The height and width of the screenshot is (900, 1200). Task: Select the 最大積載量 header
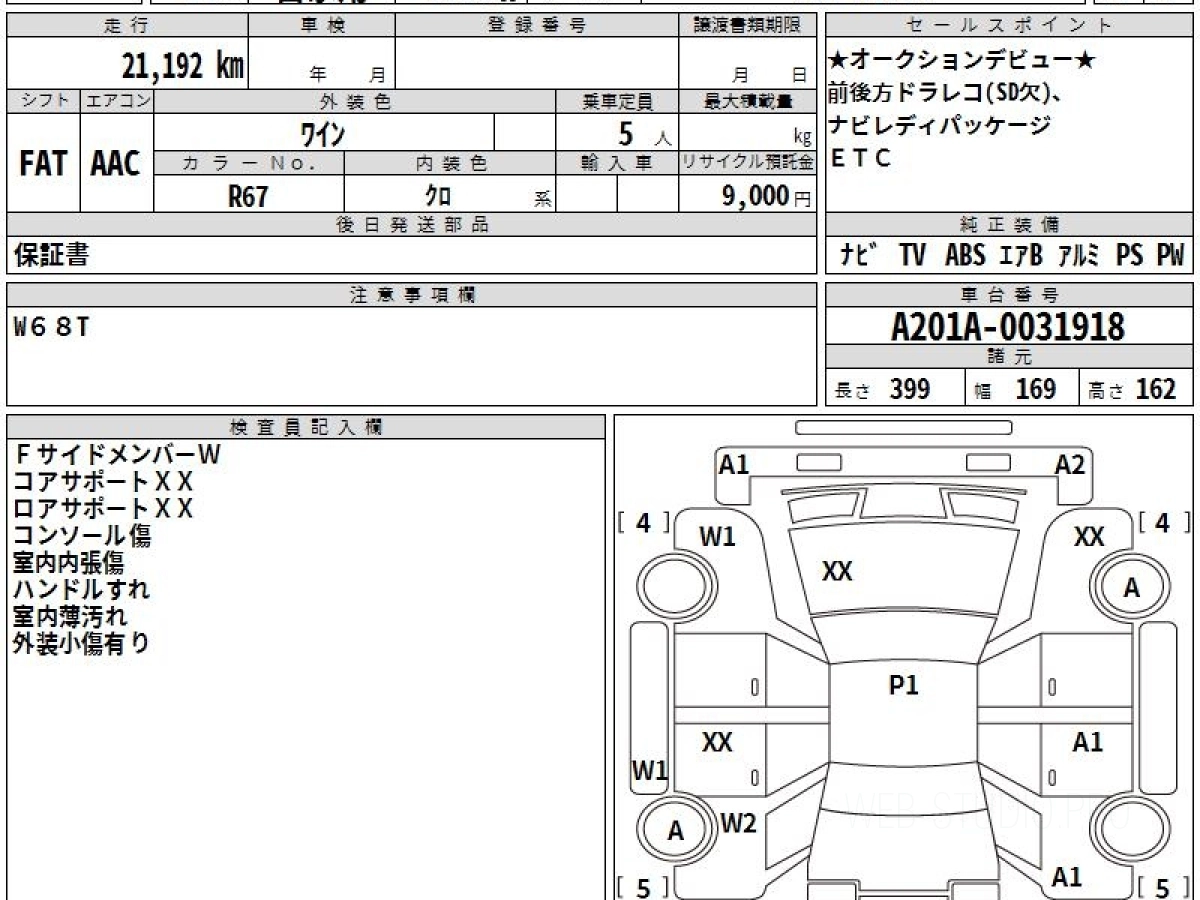click(x=748, y=101)
